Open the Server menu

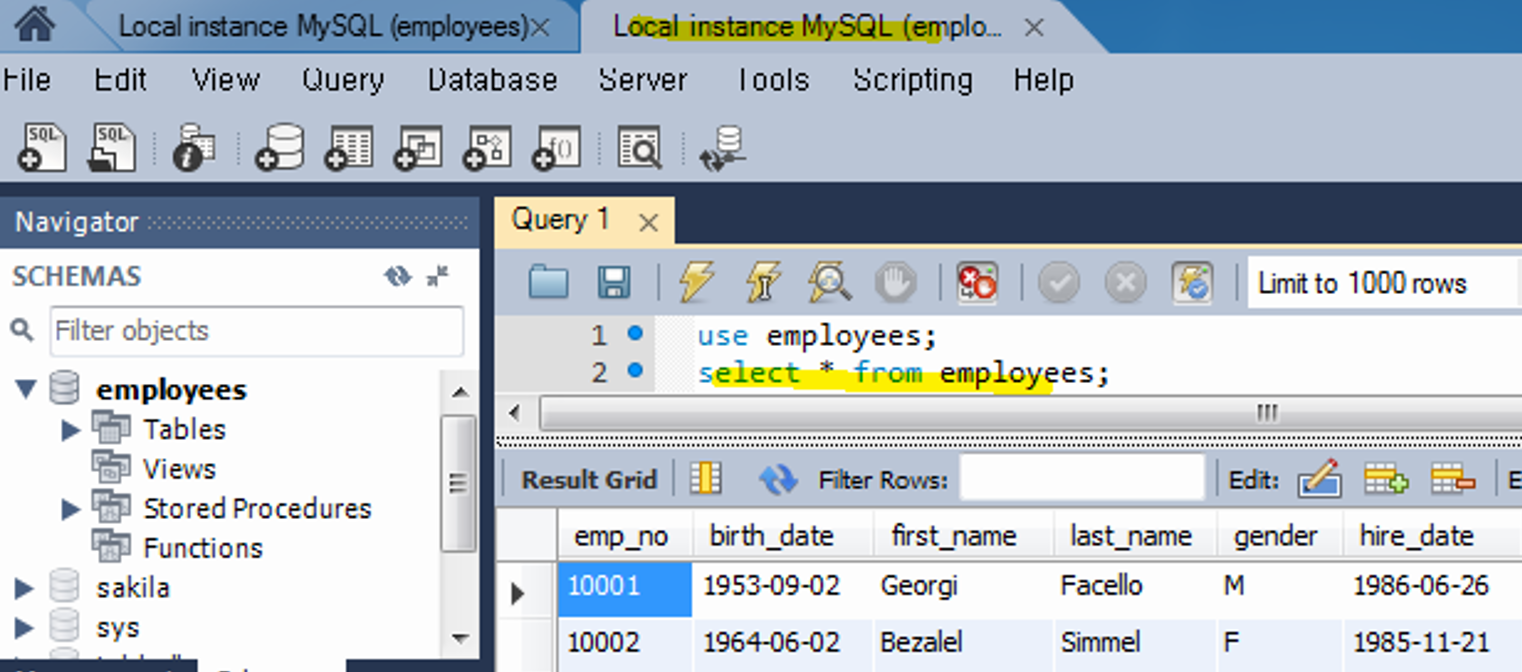(x=642, y=79)
